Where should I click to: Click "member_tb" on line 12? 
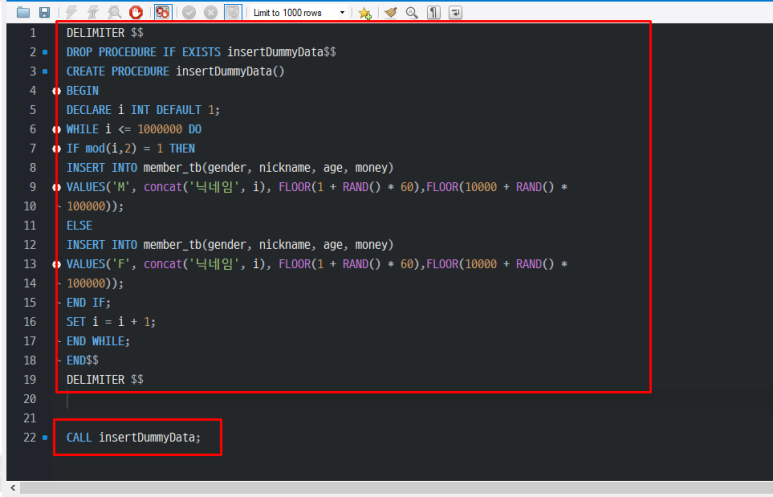(172, 245)
